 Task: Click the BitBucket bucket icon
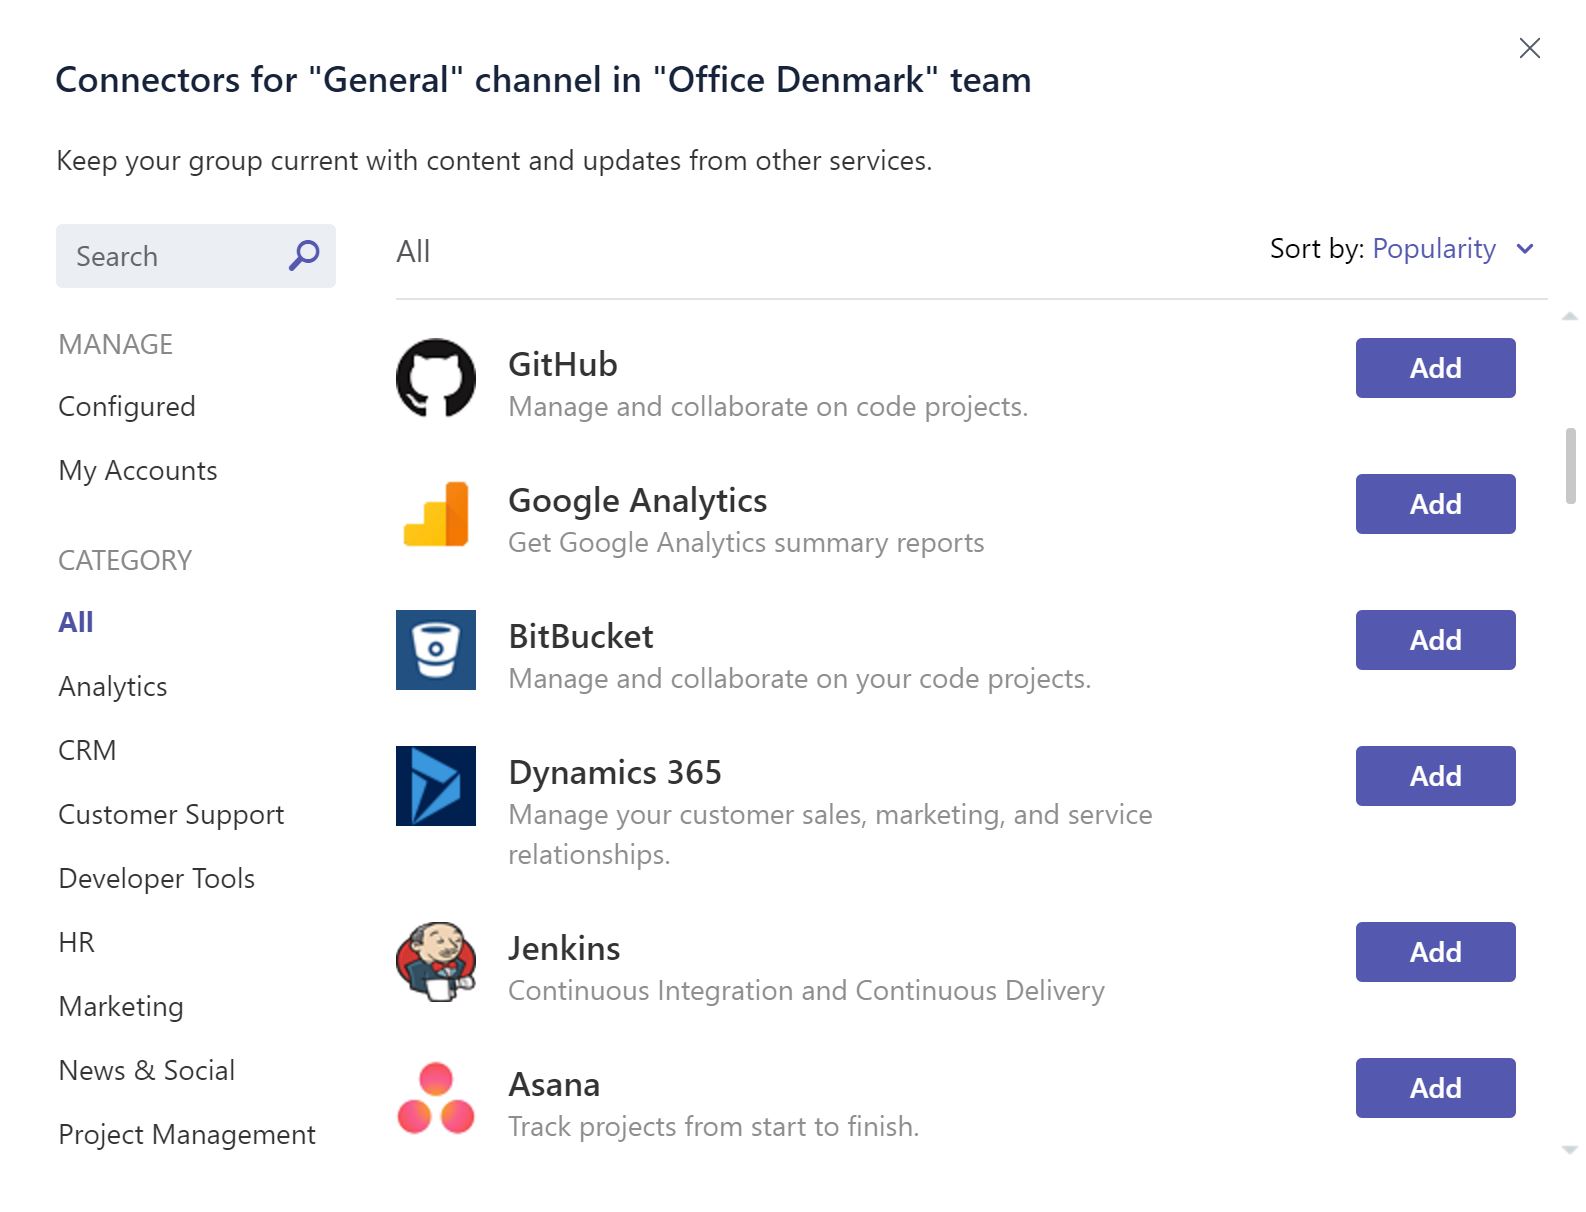point(436,650)
